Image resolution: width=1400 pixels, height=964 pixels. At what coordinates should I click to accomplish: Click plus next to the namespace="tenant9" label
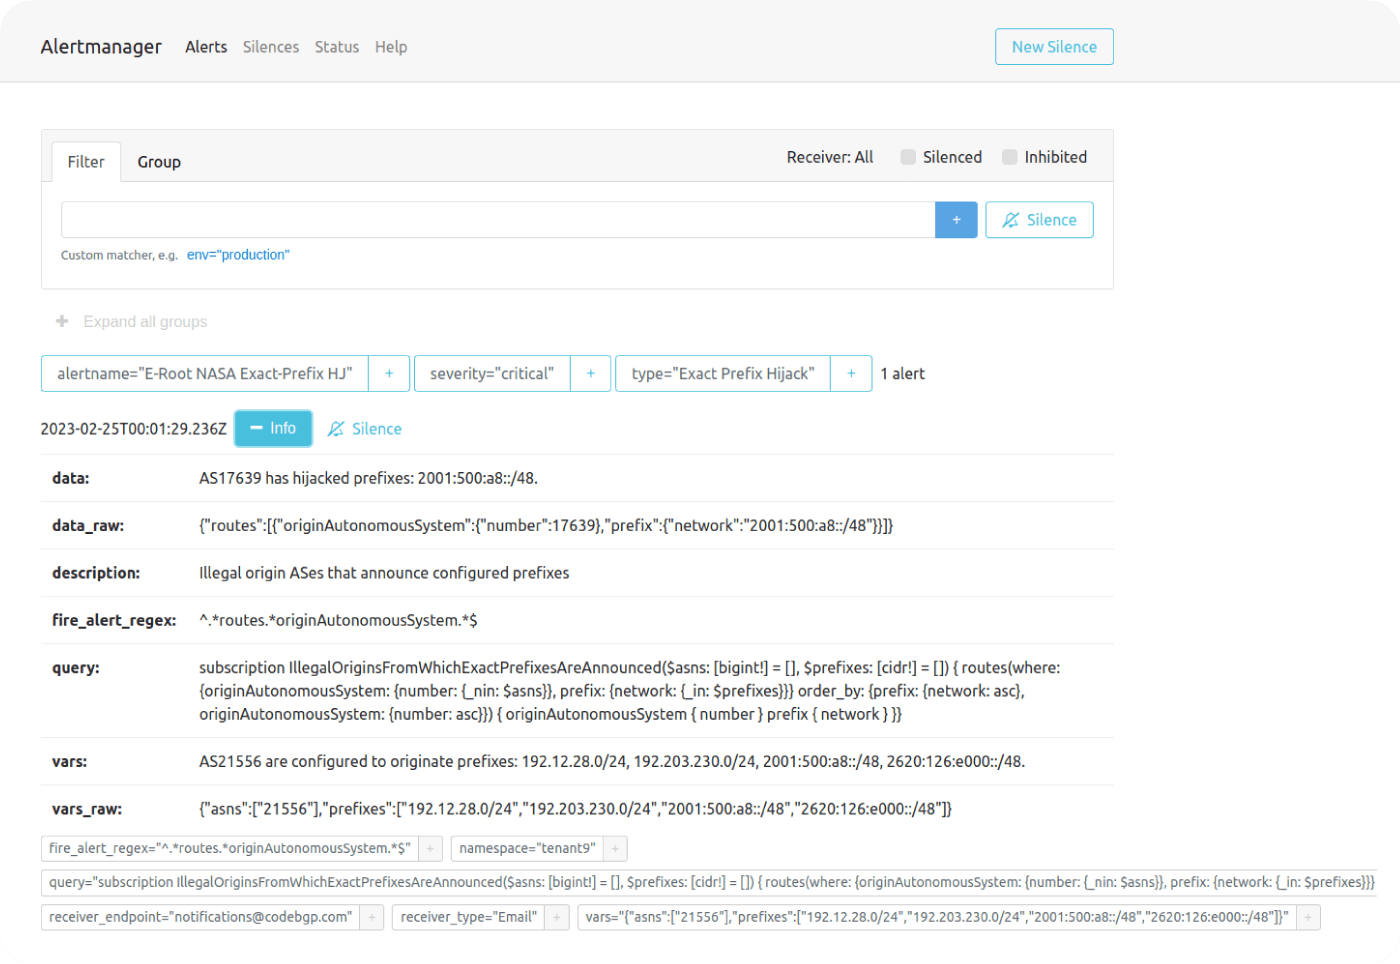615,849
